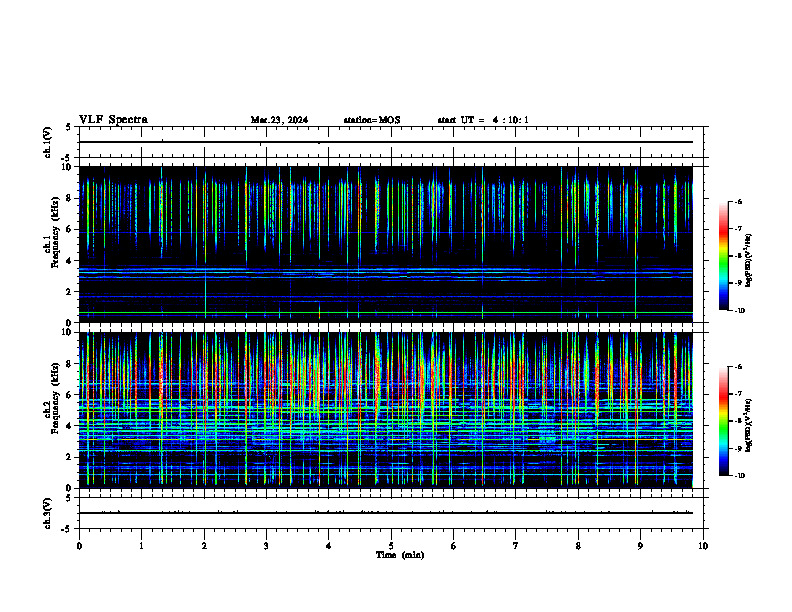Select the "-9" label on ch.2 colorbar

(x=738, y=448)
